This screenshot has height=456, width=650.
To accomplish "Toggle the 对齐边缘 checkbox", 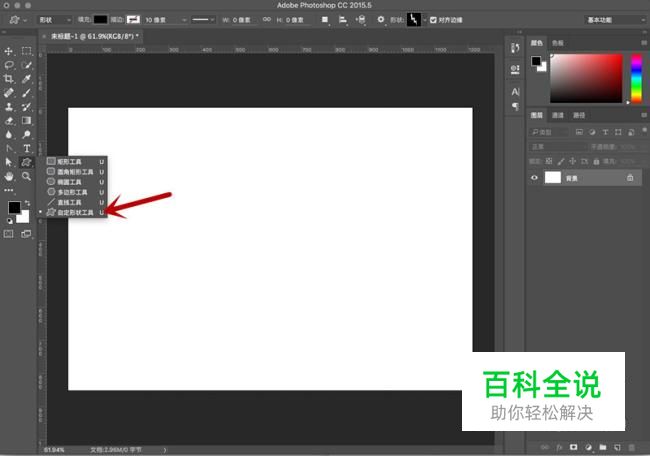I will [431, 19].
